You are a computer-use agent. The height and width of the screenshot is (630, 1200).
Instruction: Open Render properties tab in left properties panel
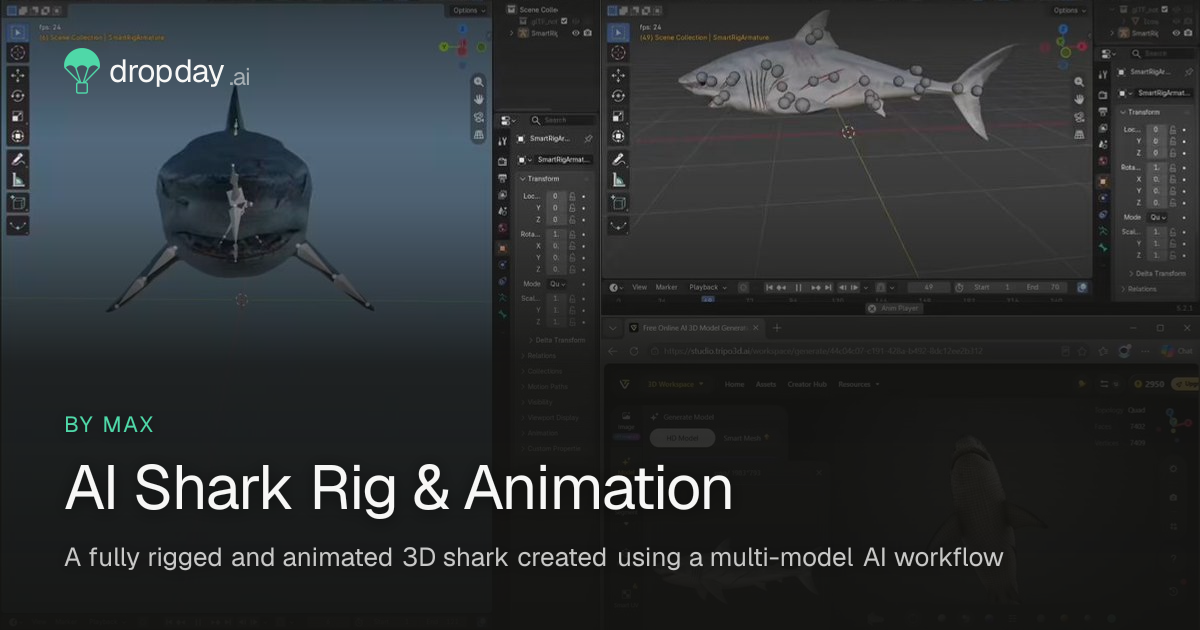tap(502, 160)
